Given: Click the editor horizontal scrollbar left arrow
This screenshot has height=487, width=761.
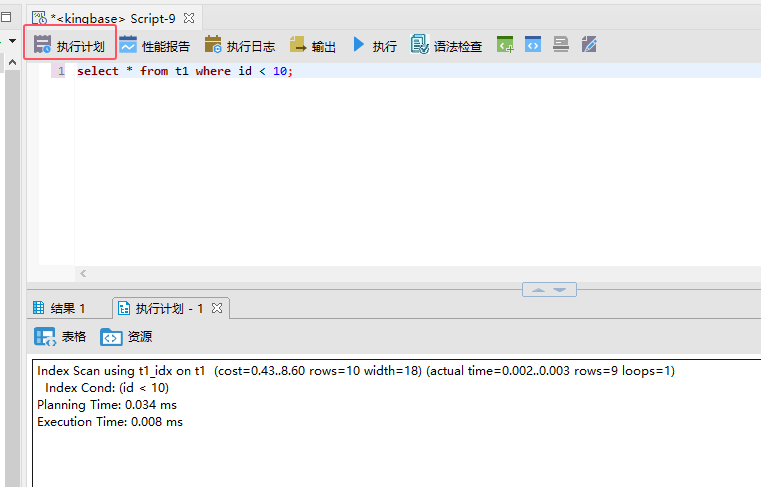Looking at the screenshot, I should coord(83,273).
